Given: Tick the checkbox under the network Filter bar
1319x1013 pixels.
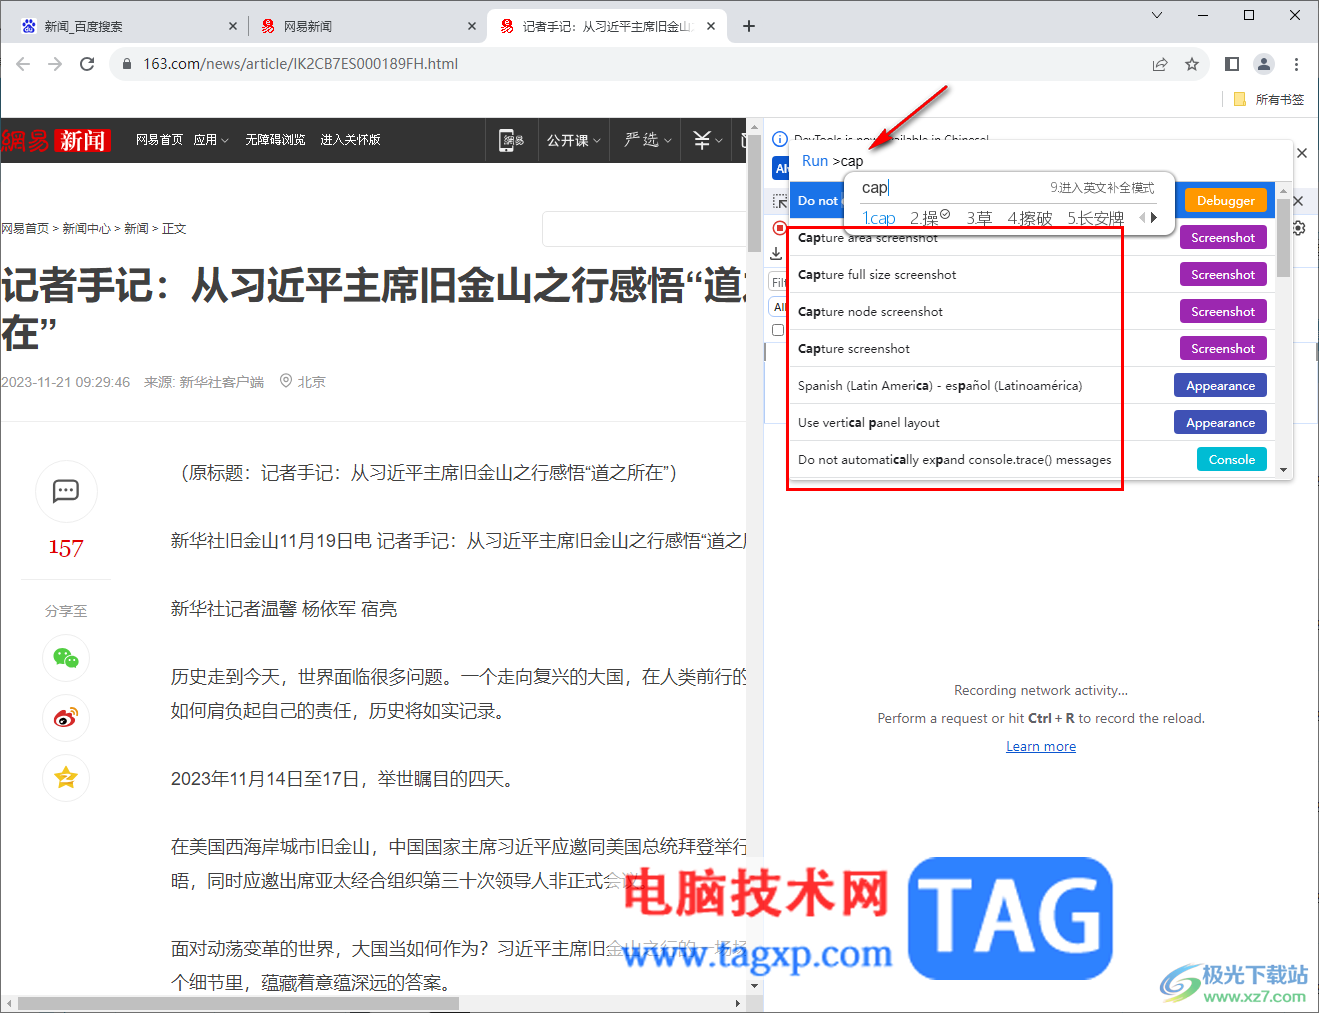Looking at the screenshot, I should [x=778, y=330].
